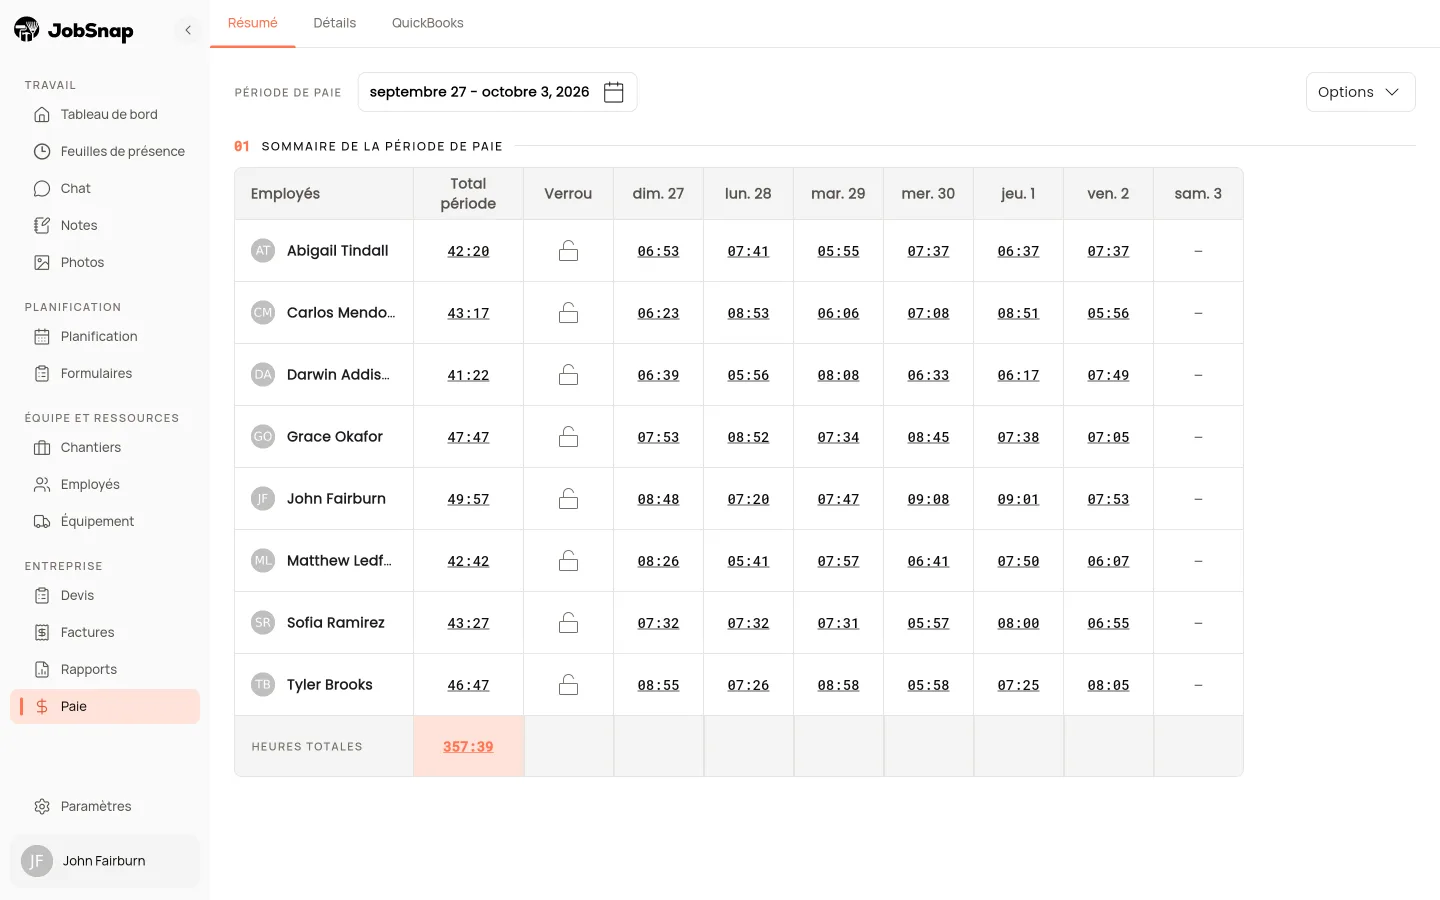Open Abigail Tindall's period total 42:20
This screenshot has height=900, width=1440.
coord(468,251)
